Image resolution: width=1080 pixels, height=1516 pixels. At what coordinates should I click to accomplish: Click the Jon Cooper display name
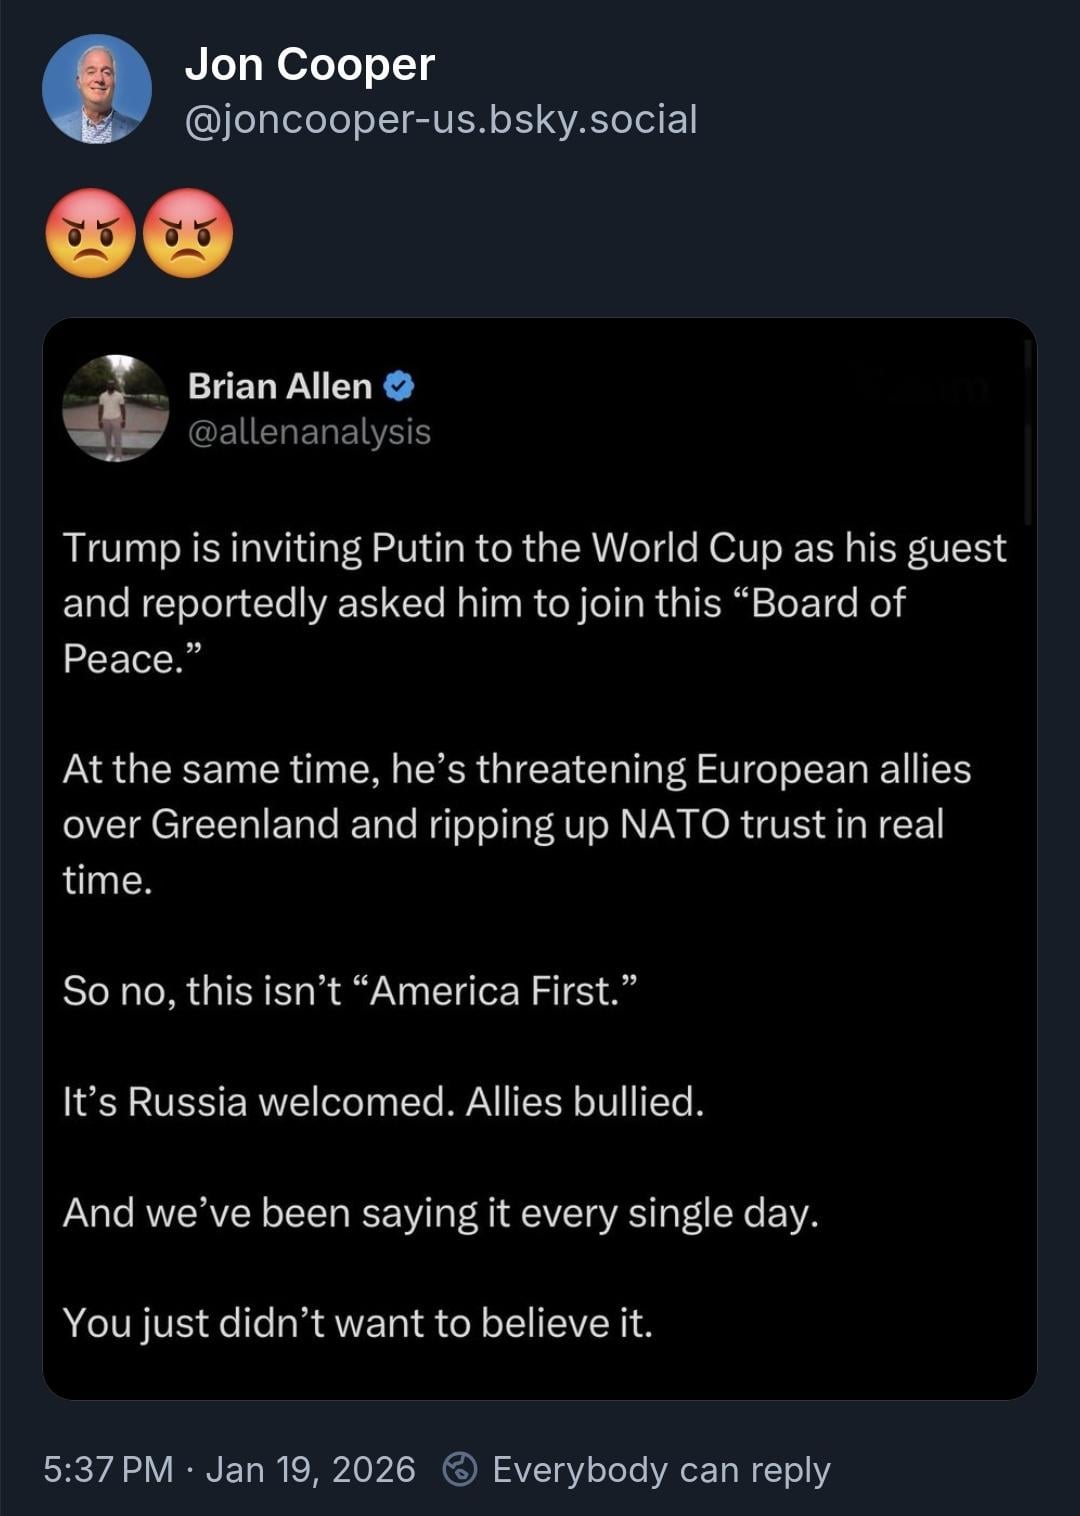tap(309, 65)
